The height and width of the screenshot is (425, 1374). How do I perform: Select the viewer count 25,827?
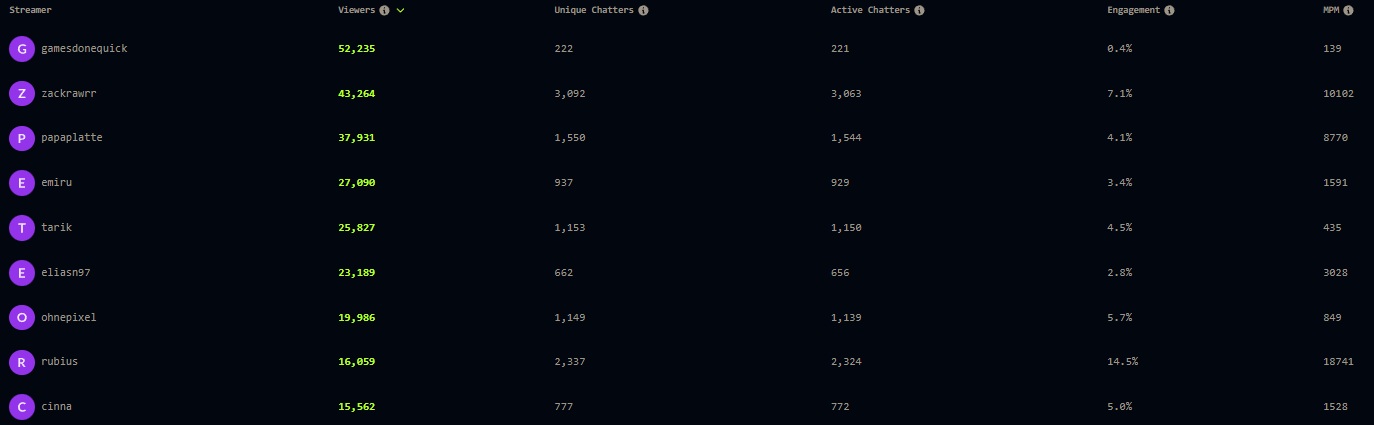tap(357, 228)
